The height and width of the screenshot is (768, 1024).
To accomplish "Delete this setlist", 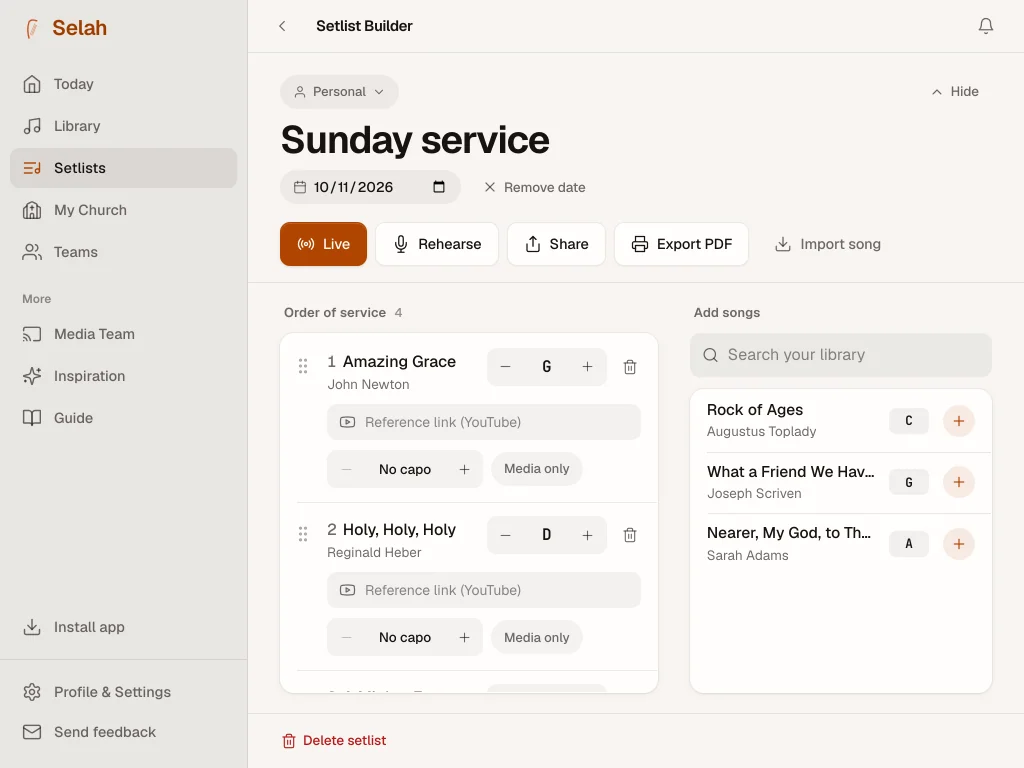I will click(334, 741).
